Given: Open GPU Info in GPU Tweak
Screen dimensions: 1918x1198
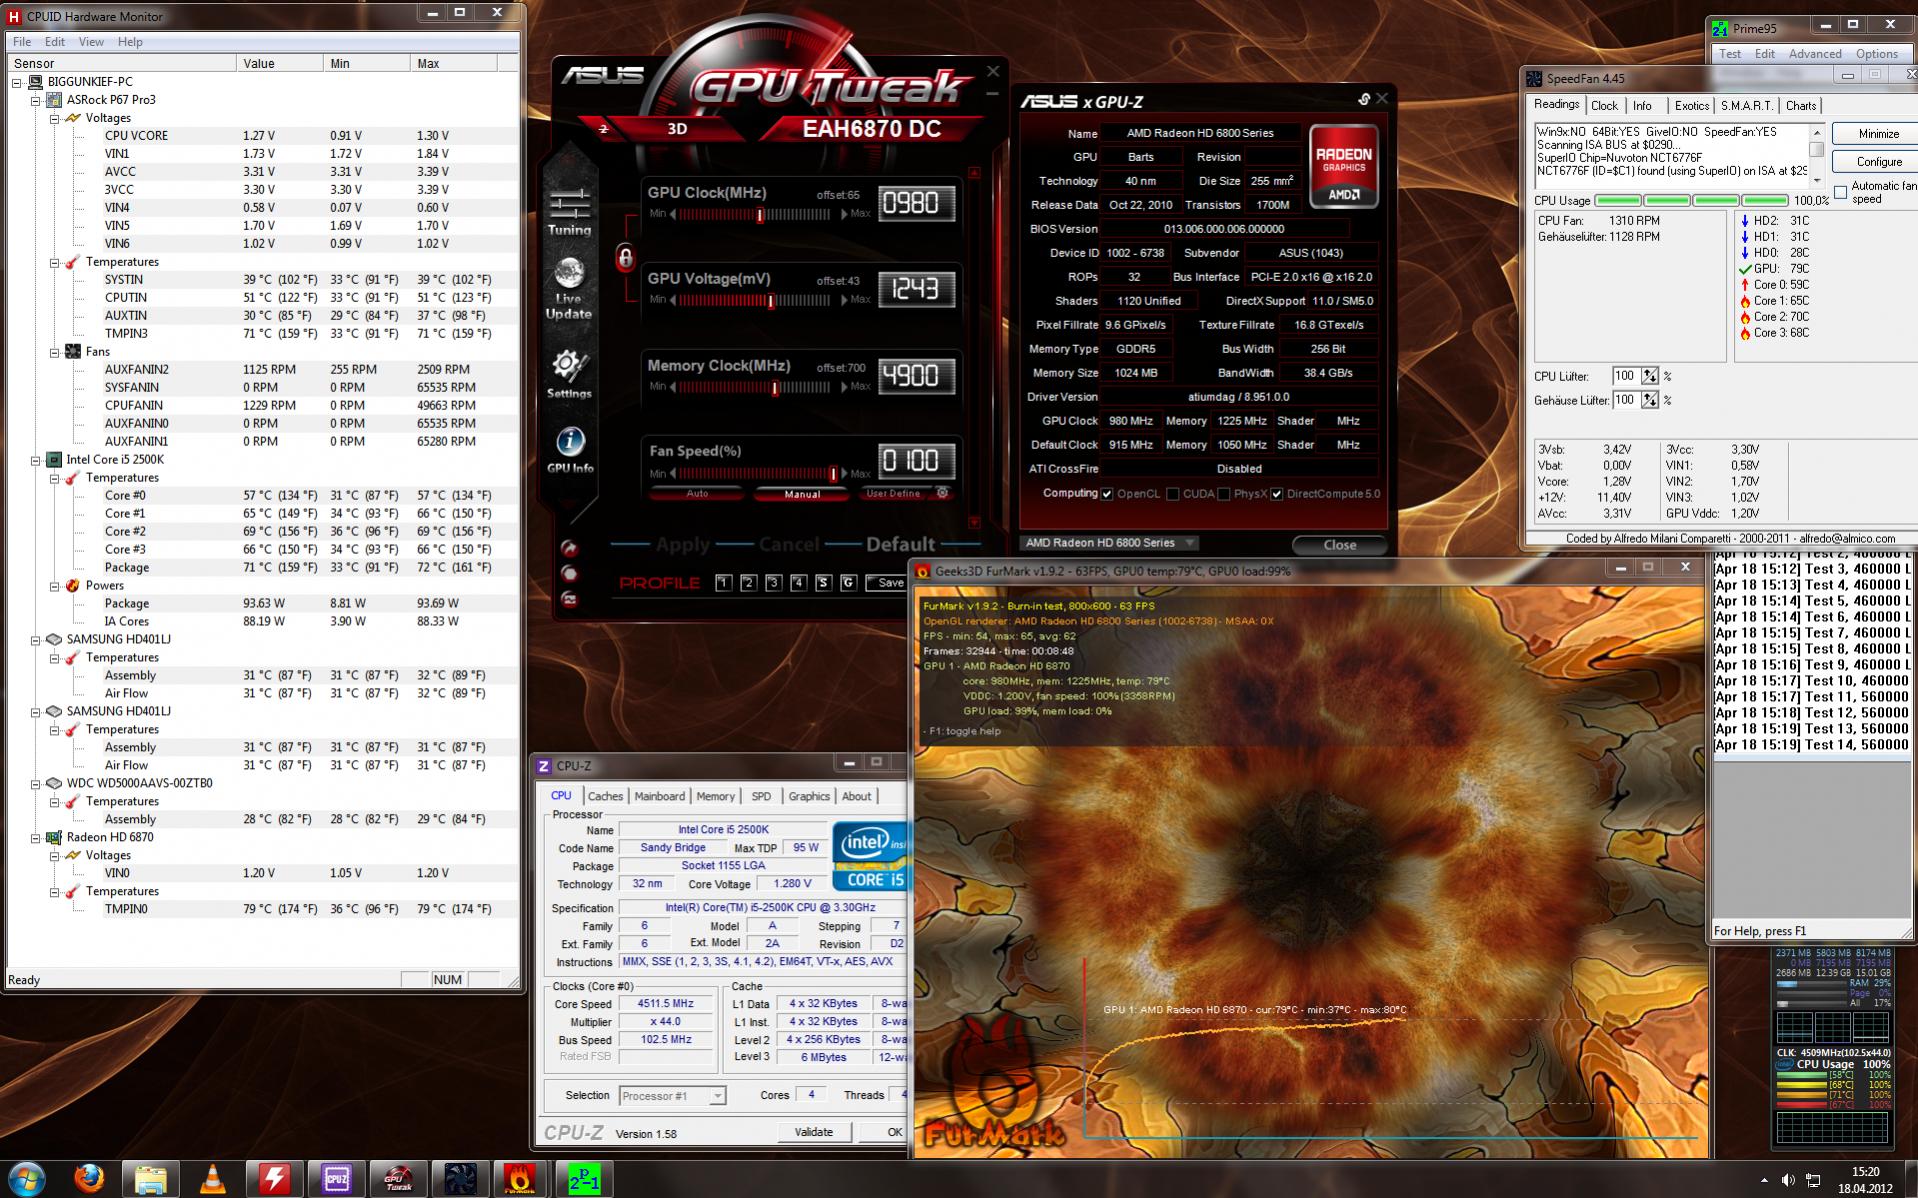Looking at the screenshot, I should click(x=570, y=450).
